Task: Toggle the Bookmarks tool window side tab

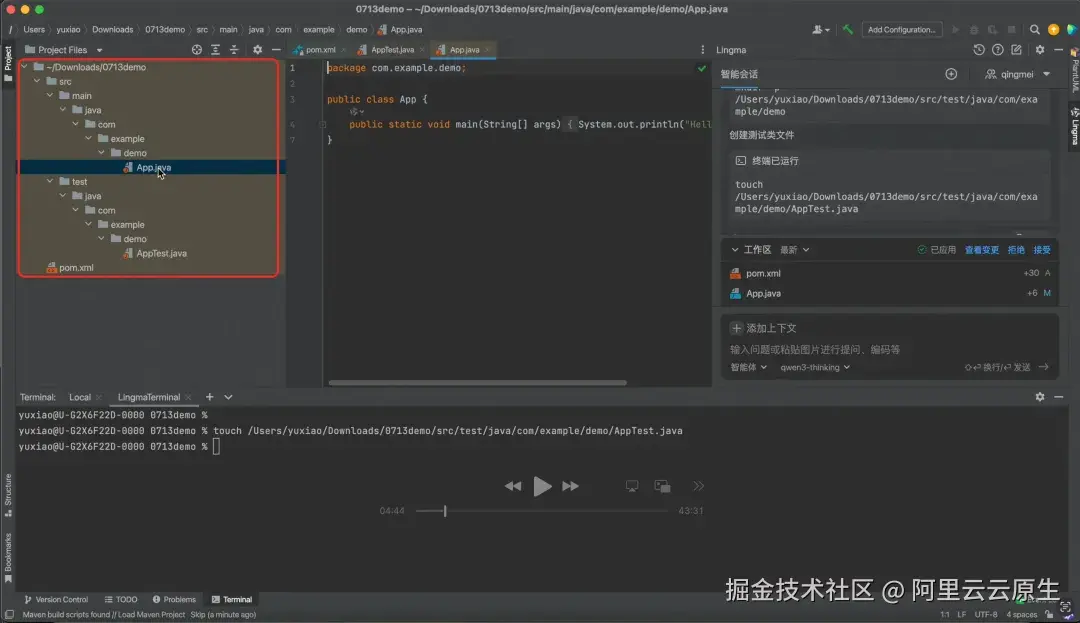Action: click(8, 558)
